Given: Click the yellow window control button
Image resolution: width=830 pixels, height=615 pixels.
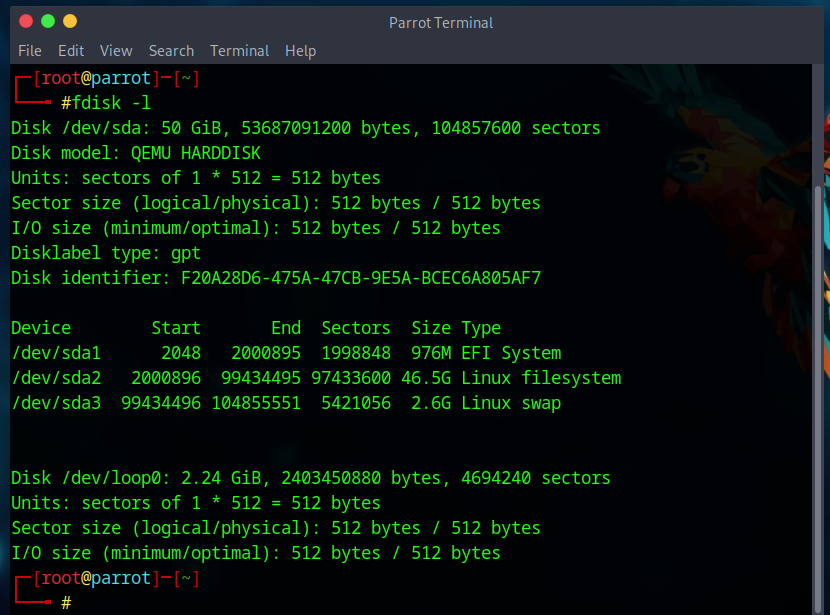Looking at the screenshot, I should [69, 21].
